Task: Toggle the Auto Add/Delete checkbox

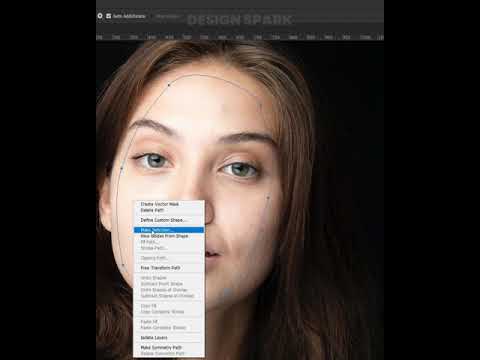Action: (109, 16)
